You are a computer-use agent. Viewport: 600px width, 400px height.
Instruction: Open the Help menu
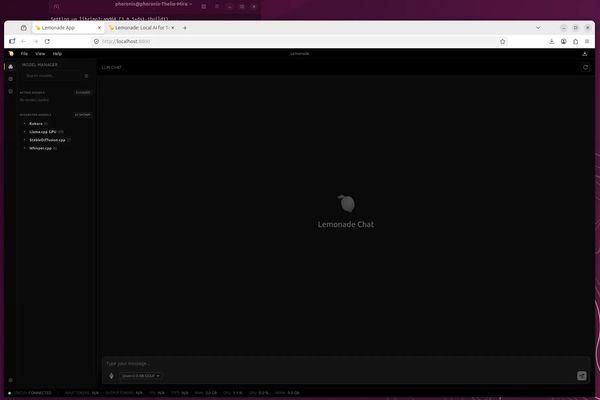57,54
